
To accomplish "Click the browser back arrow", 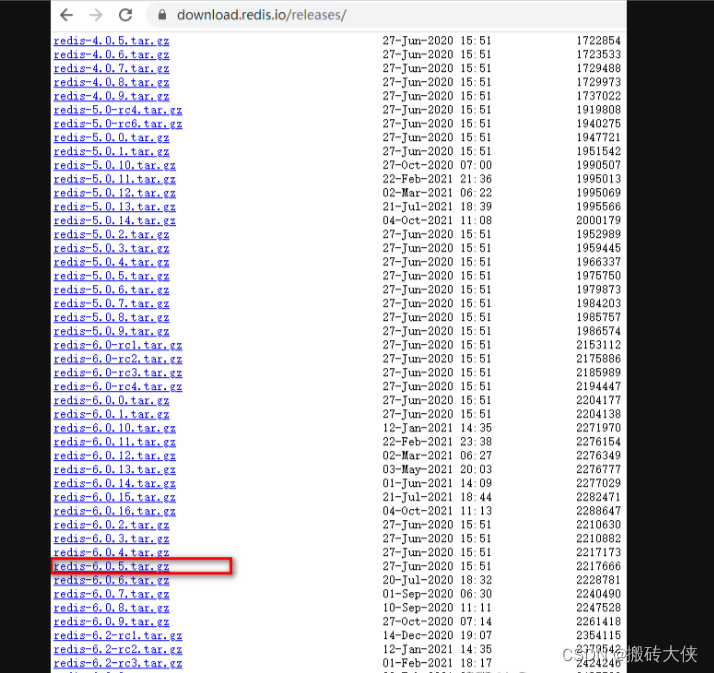I will [66, 15].
